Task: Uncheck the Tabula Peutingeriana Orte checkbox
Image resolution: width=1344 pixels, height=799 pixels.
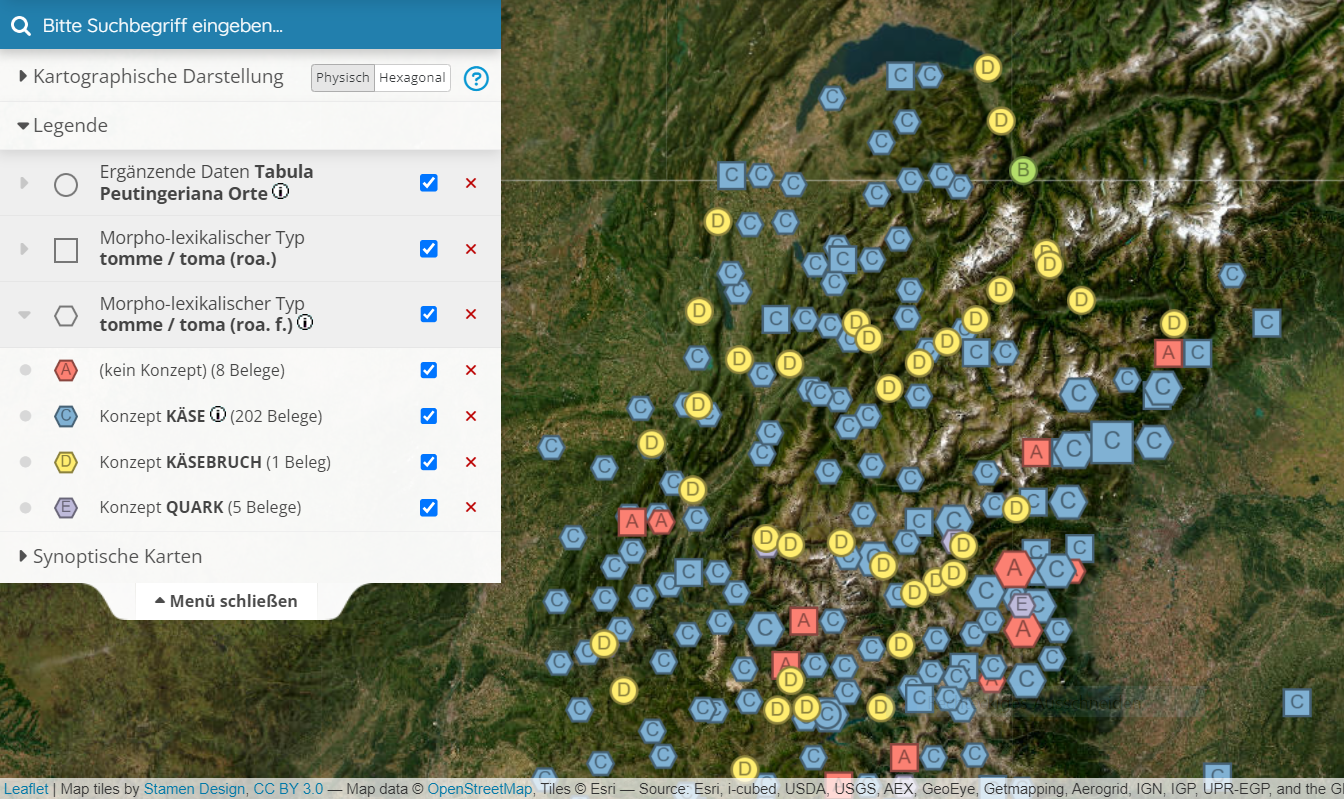Action: [x=429, y=183]
